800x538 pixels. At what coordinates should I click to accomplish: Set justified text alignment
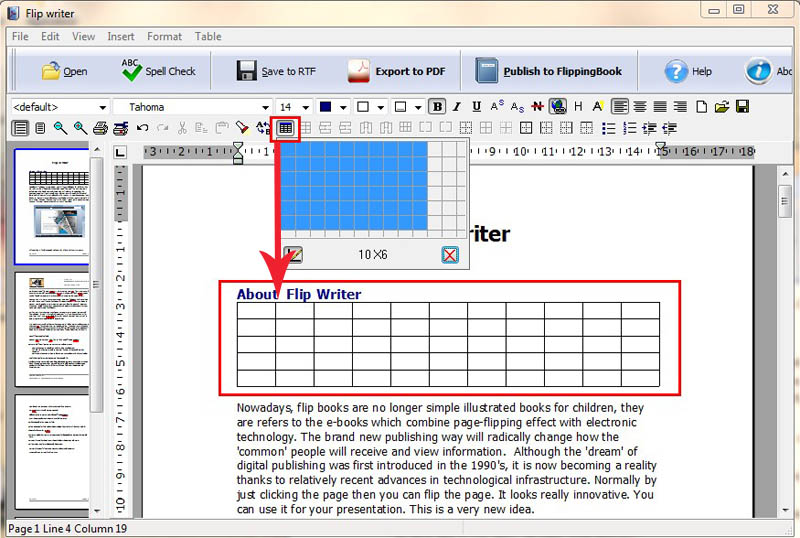(660, 107)
